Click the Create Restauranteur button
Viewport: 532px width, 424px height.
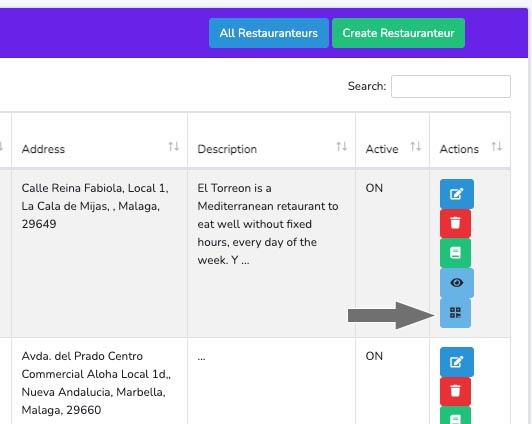click(398, 33)
